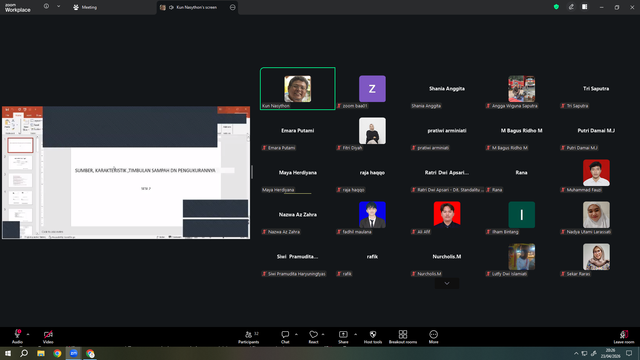Screen dimensions: 640x360
Task: Show hidden system tray icons
Action: click(576, 353)
